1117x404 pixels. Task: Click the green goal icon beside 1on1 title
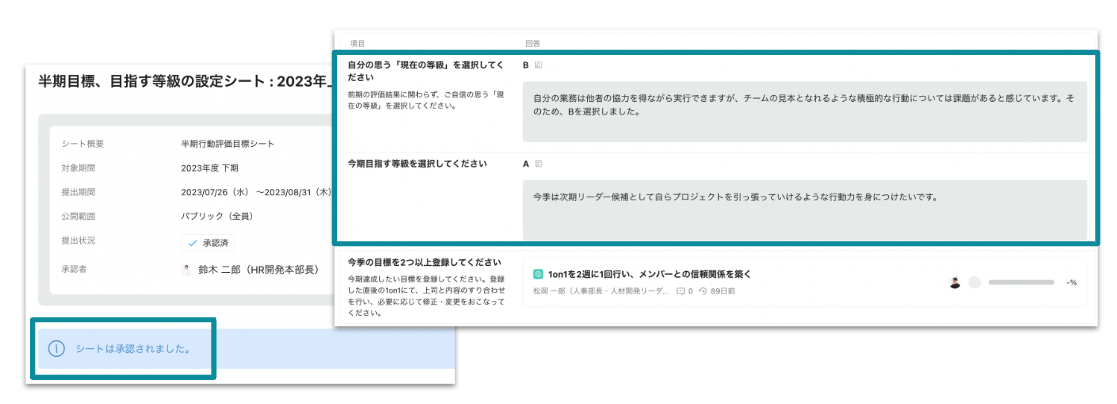538,273
